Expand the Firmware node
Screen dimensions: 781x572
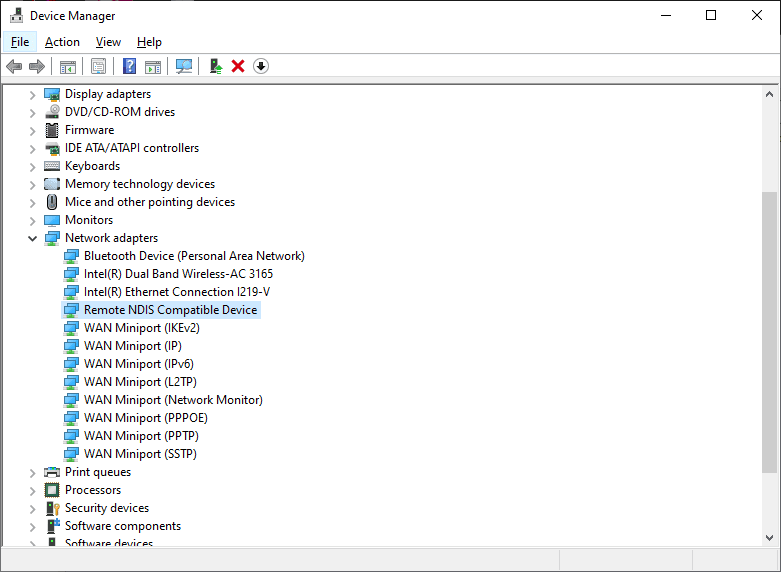(32, 131)
